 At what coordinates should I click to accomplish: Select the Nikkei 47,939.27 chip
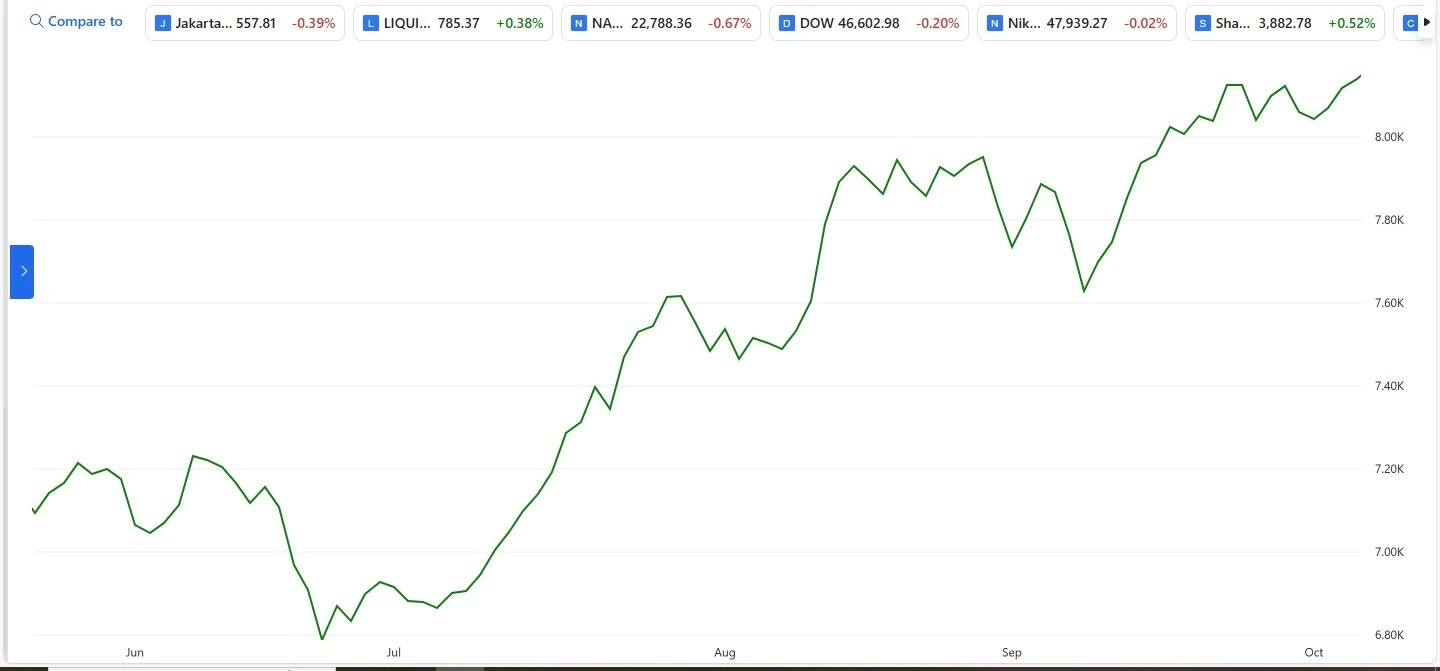(x=1076, y=23)
